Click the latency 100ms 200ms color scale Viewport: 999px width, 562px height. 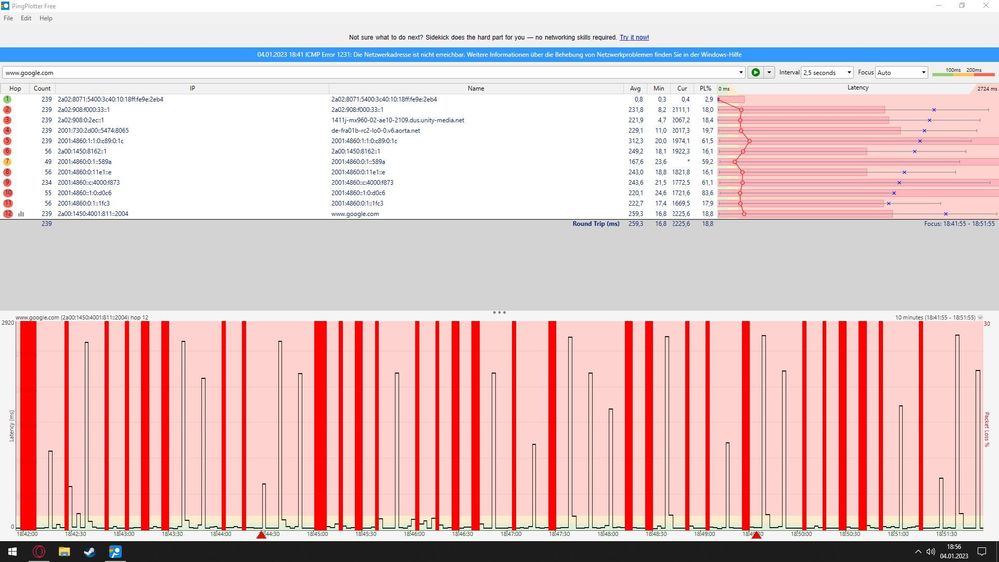963,73
